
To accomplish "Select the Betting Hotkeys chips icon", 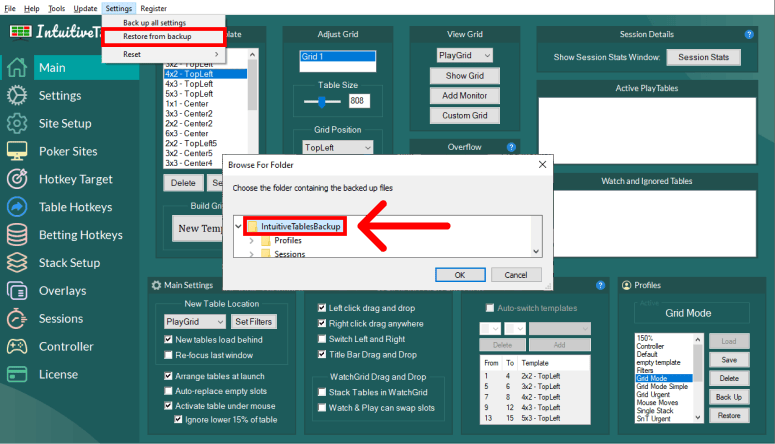I will 17,235.
